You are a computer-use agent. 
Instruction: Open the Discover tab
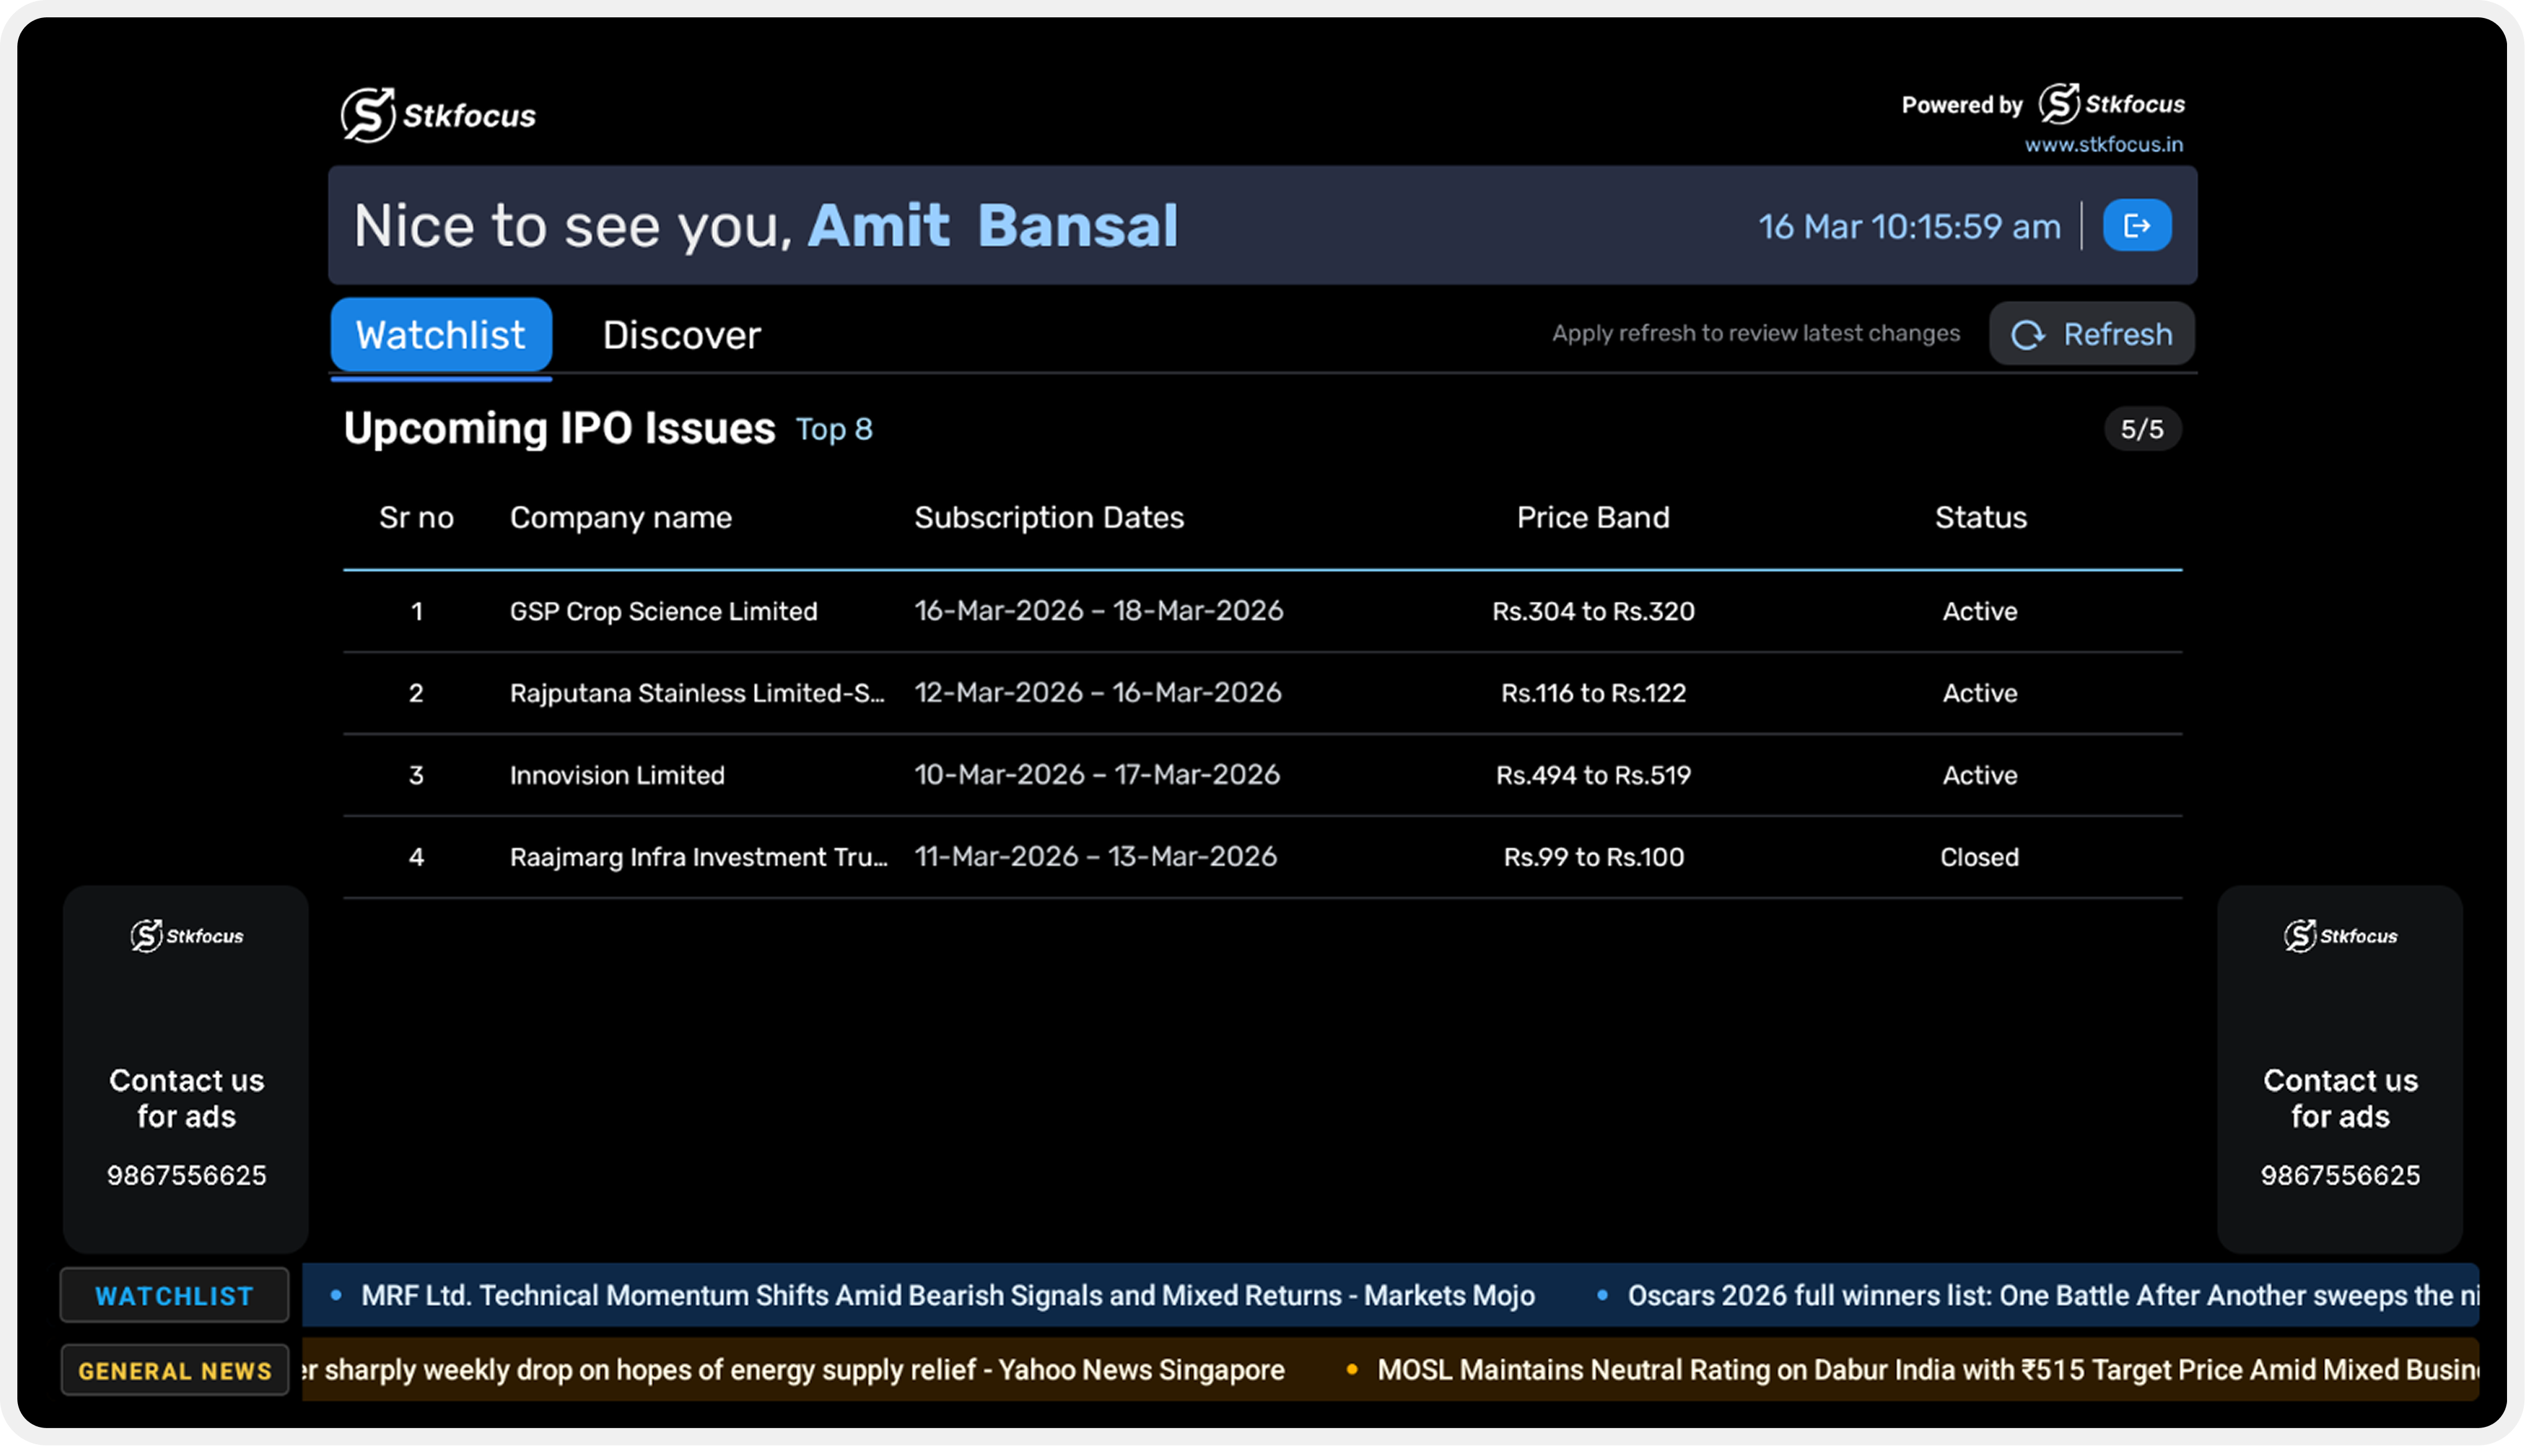point(681,335)
